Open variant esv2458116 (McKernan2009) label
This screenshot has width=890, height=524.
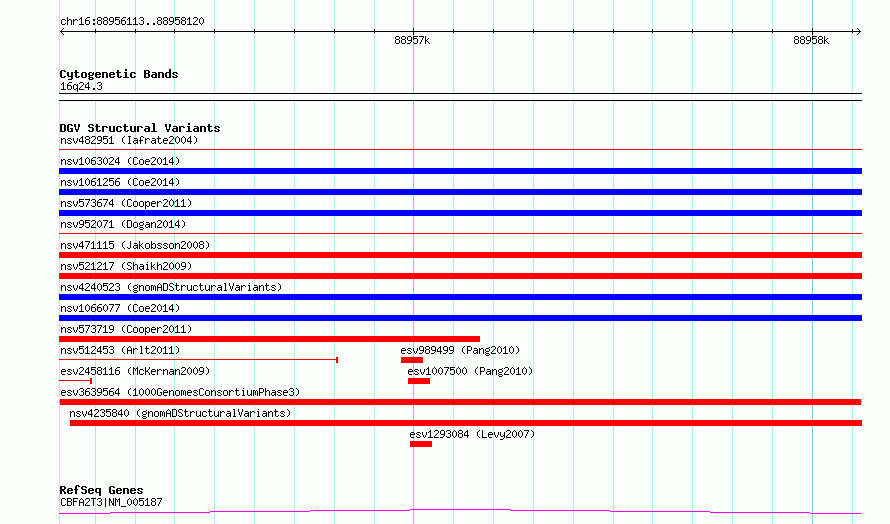135,371
